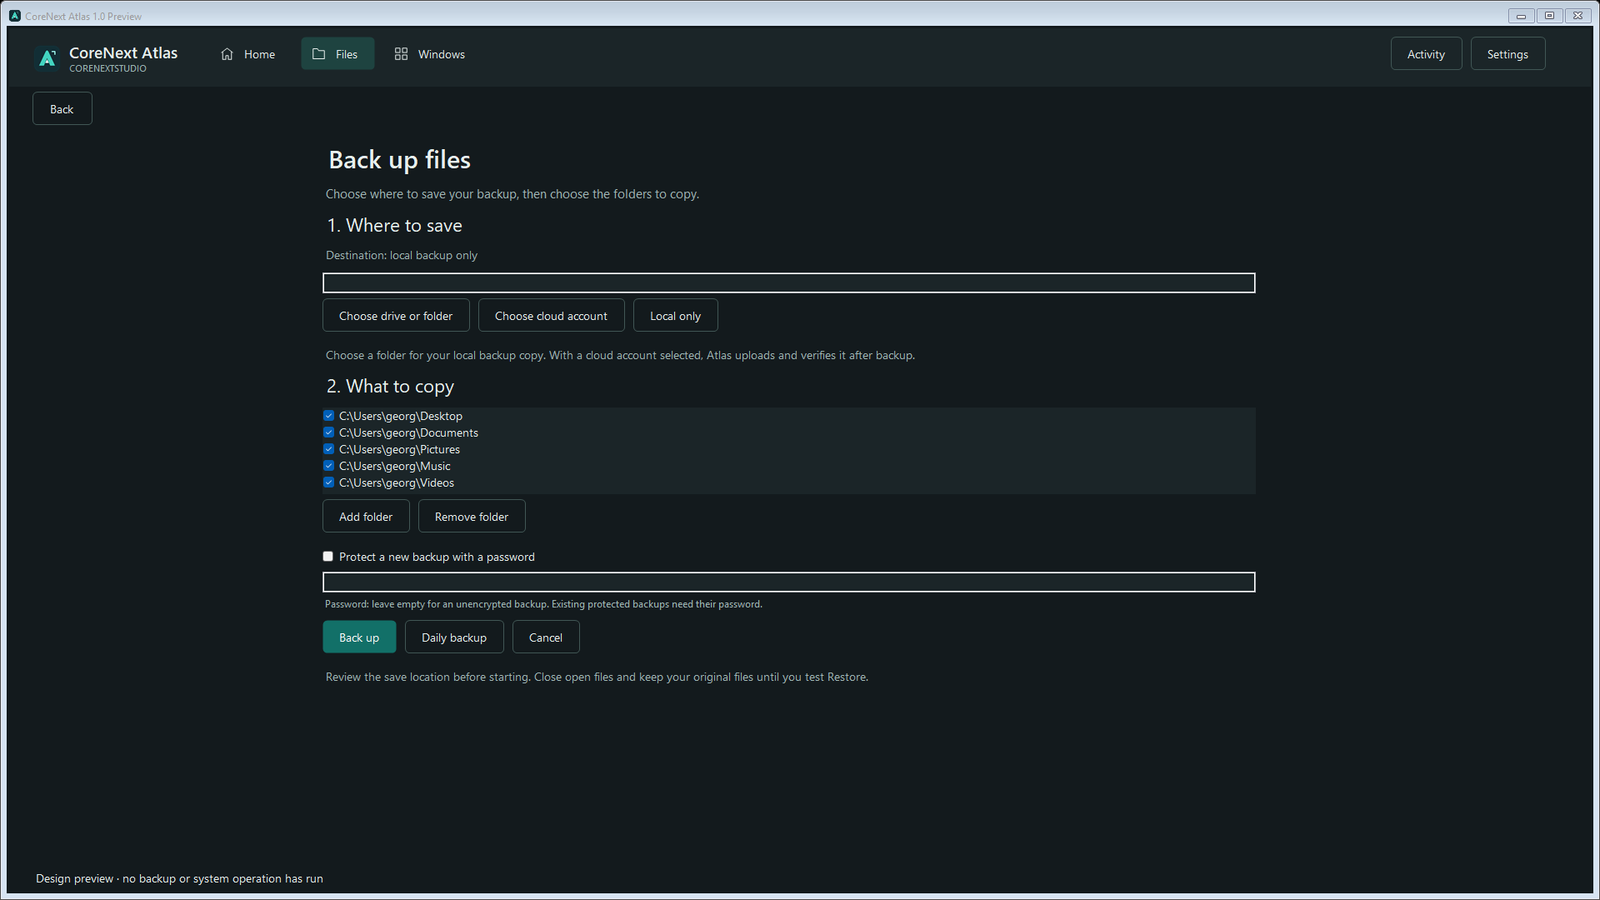The height and width of the screenshot is (900, 1600).
Task: Click the Remove folder button
Action: (472, 517)
